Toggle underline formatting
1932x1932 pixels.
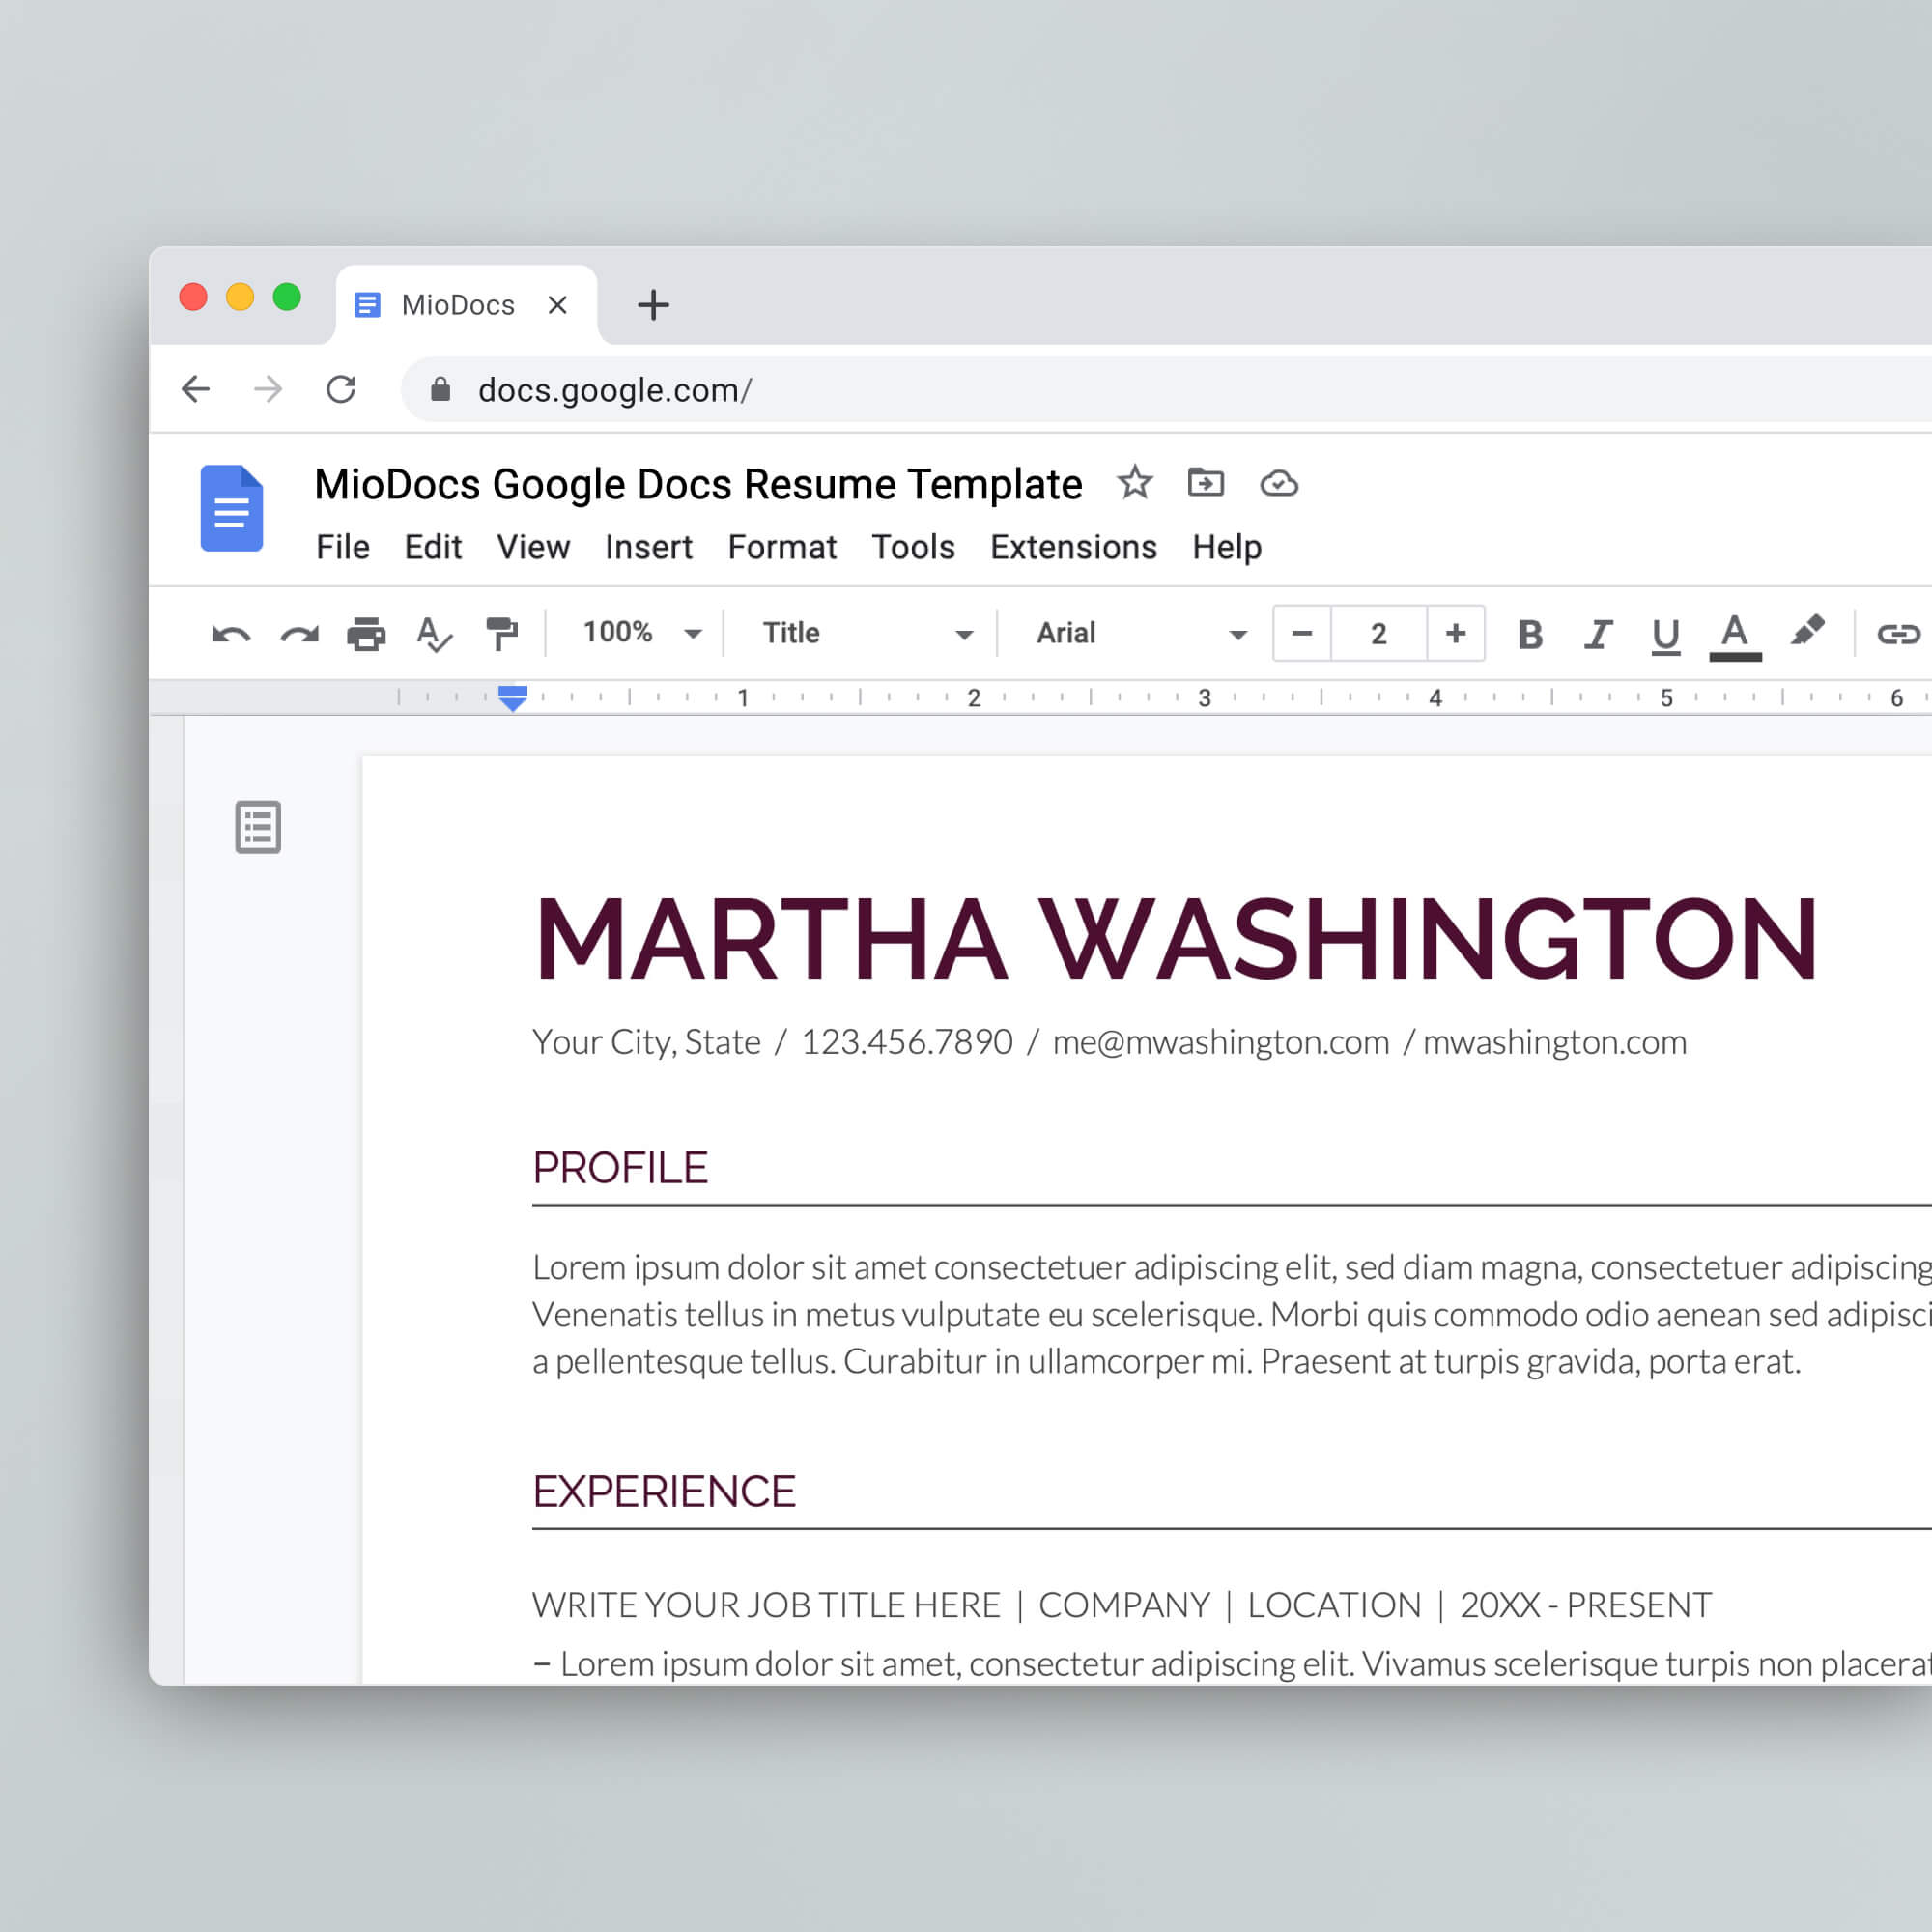click(x=1663, y=633)
